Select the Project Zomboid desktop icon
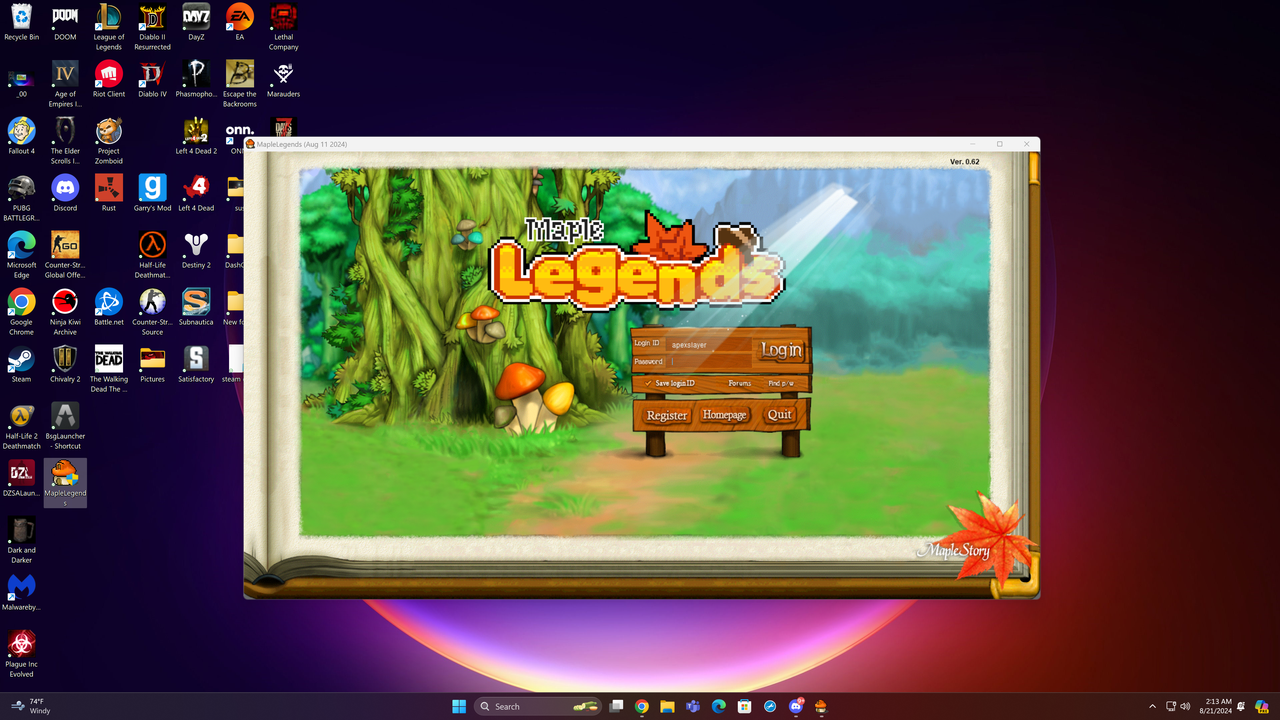 click(108, 141)
